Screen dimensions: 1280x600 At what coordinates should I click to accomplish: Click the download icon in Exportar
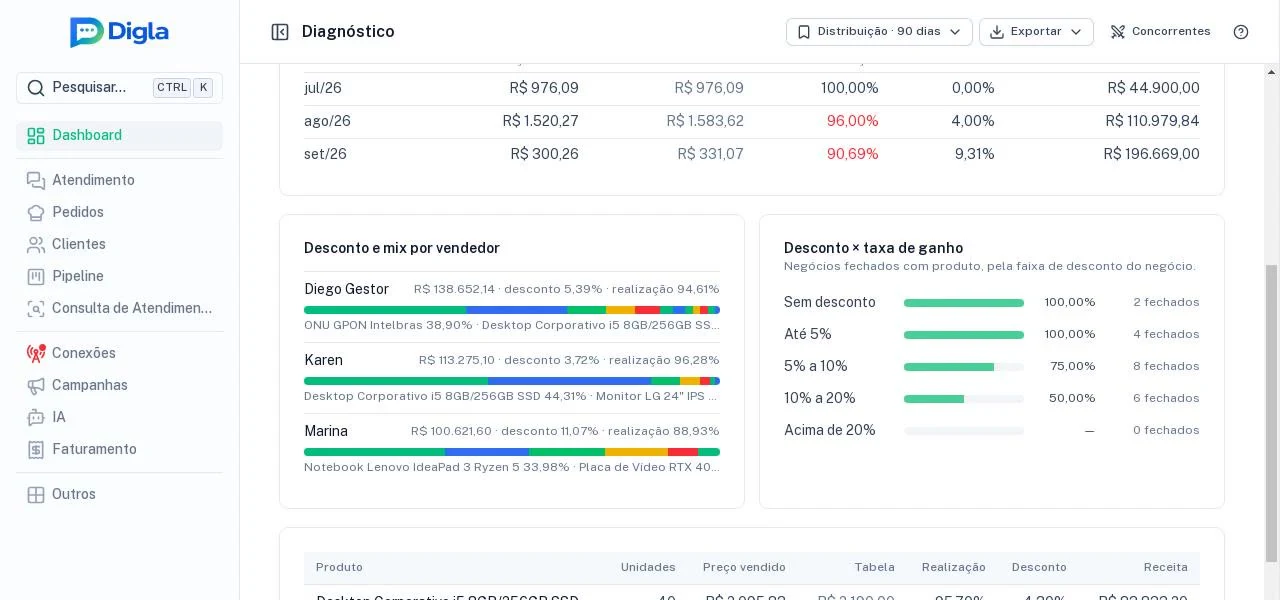pyautogui.click(x=997, y=32)
